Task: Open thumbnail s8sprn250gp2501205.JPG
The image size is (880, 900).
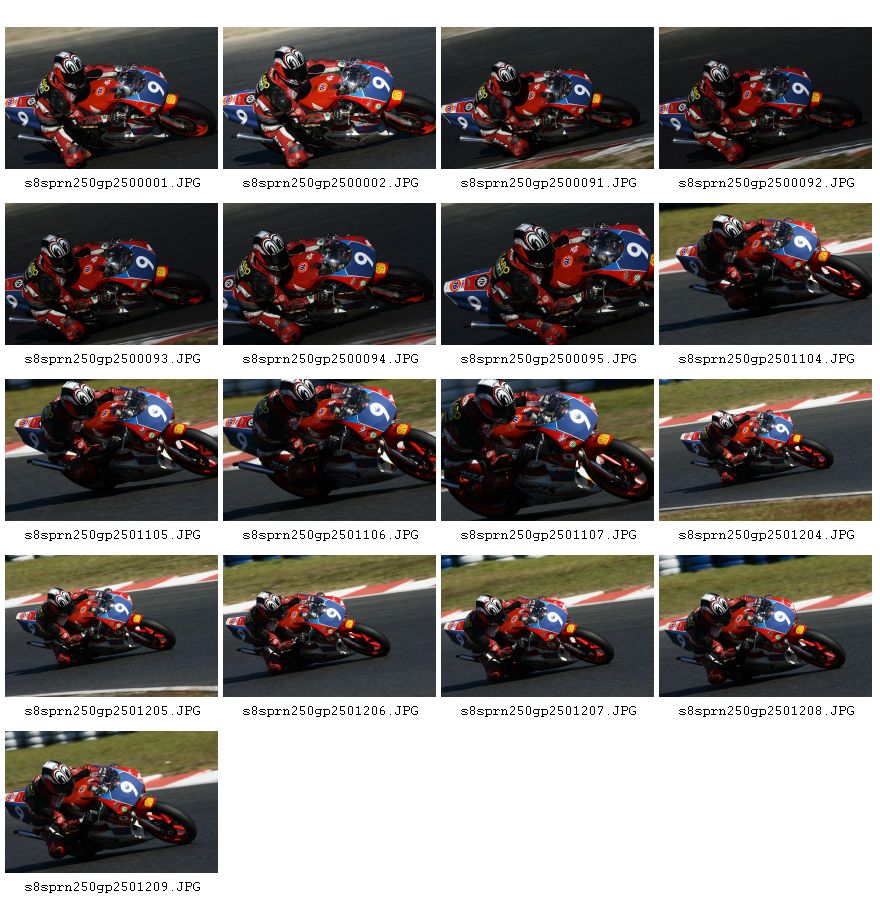Action: click(111, 626)
